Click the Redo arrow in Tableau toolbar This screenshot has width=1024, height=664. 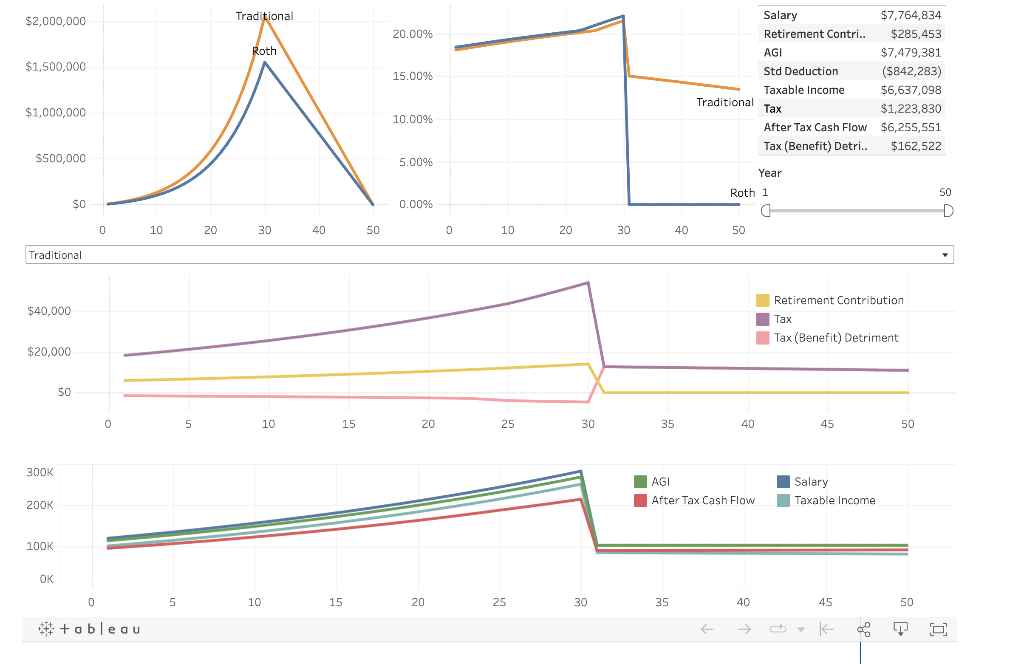click(744, 629)
